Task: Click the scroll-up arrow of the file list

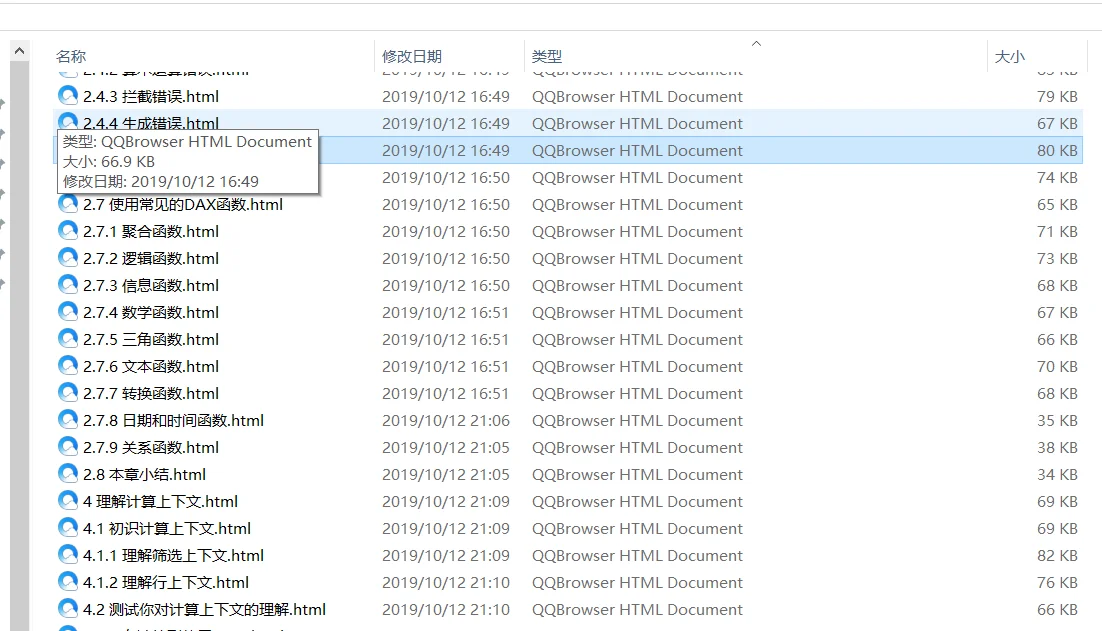Action: point(20,51)
